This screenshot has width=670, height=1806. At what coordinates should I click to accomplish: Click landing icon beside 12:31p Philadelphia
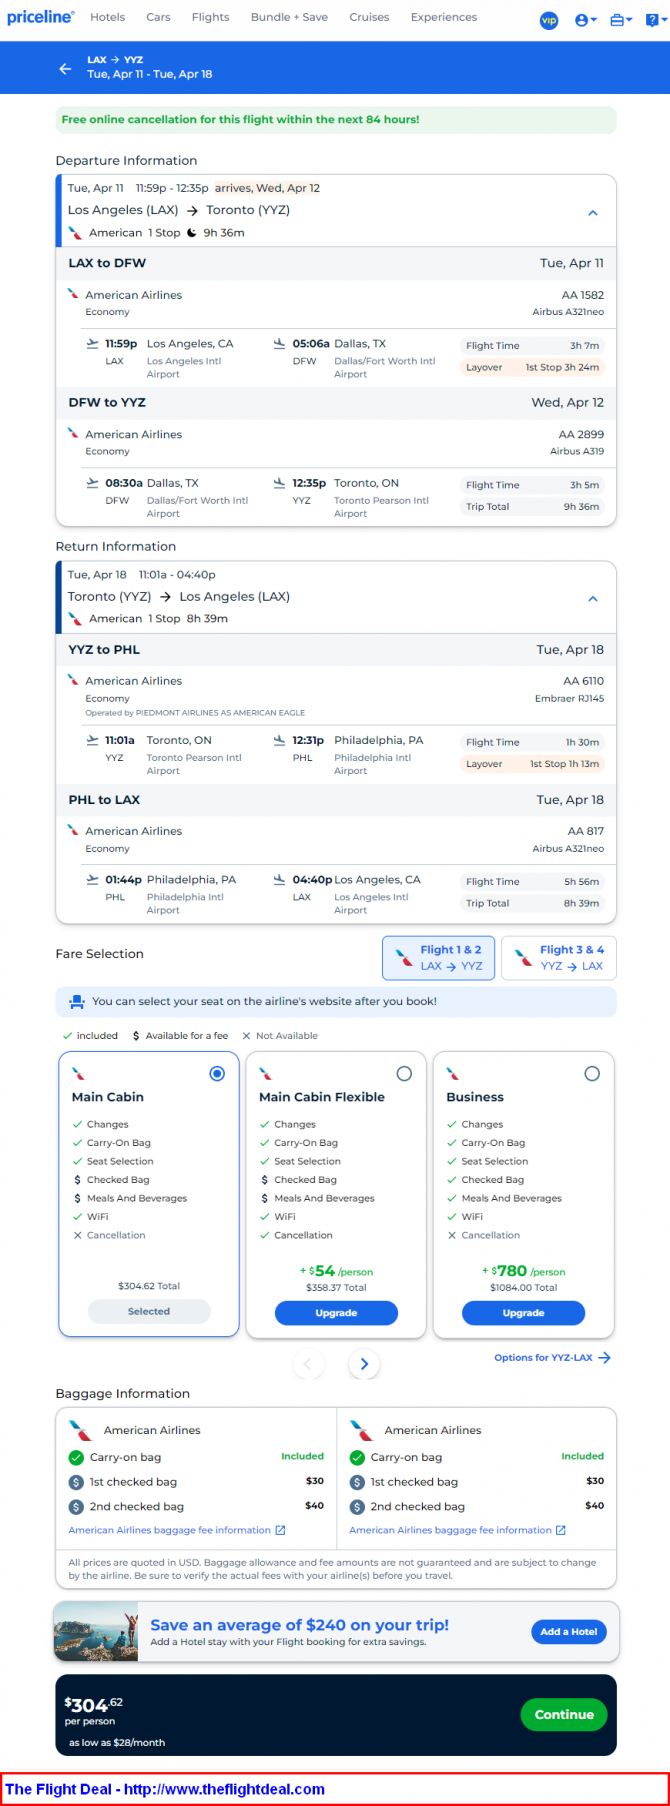coord(279,740)
